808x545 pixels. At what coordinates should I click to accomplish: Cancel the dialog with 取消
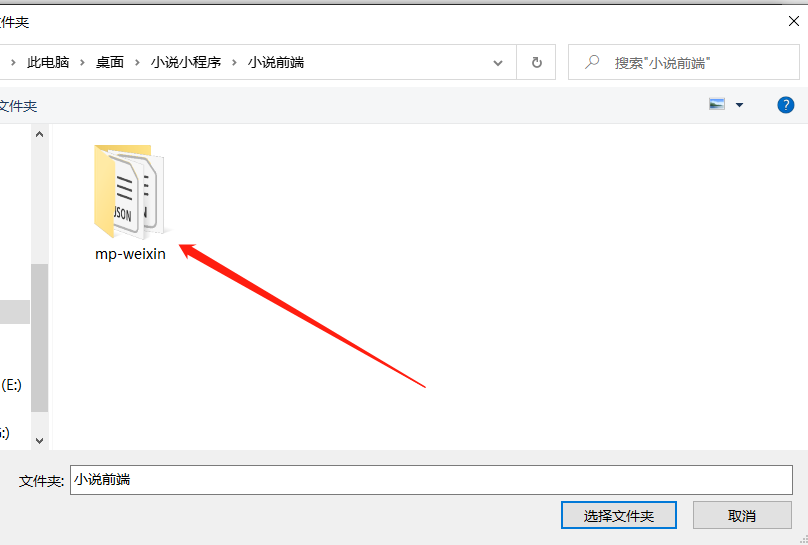point(742,516)
